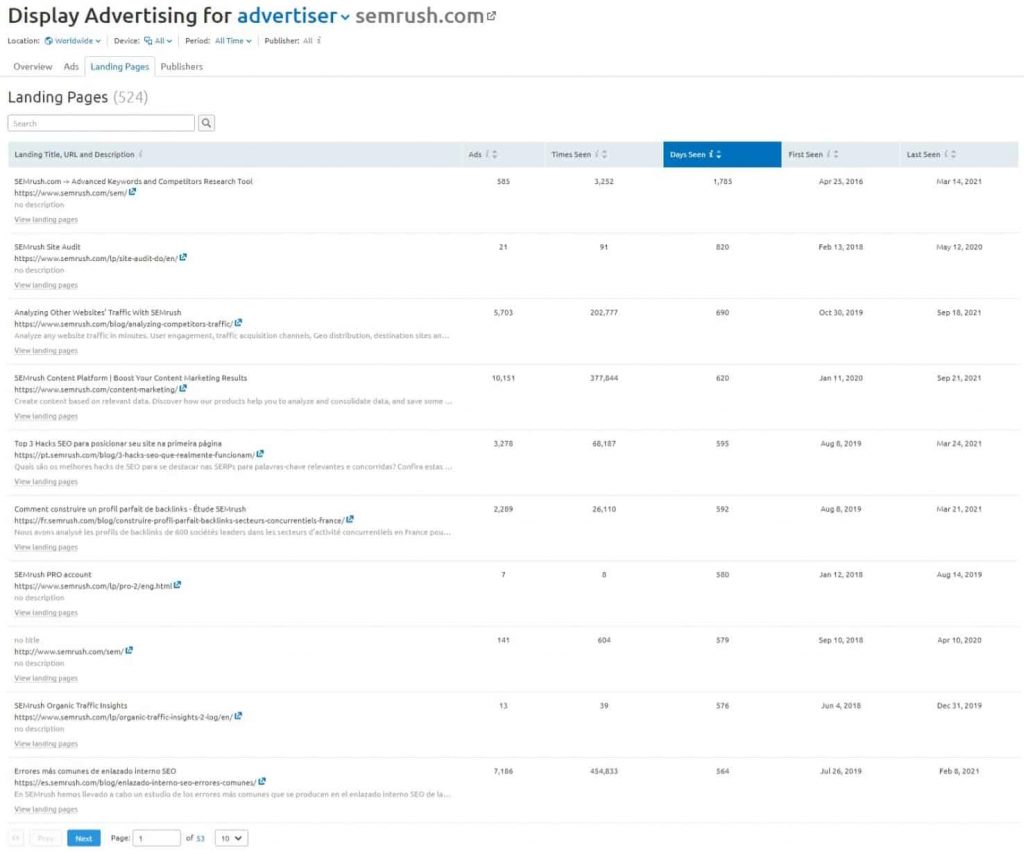Click Last Seen date Aug 14, 2019
The height and width of the screenshot is (851, 1024).
959,575
